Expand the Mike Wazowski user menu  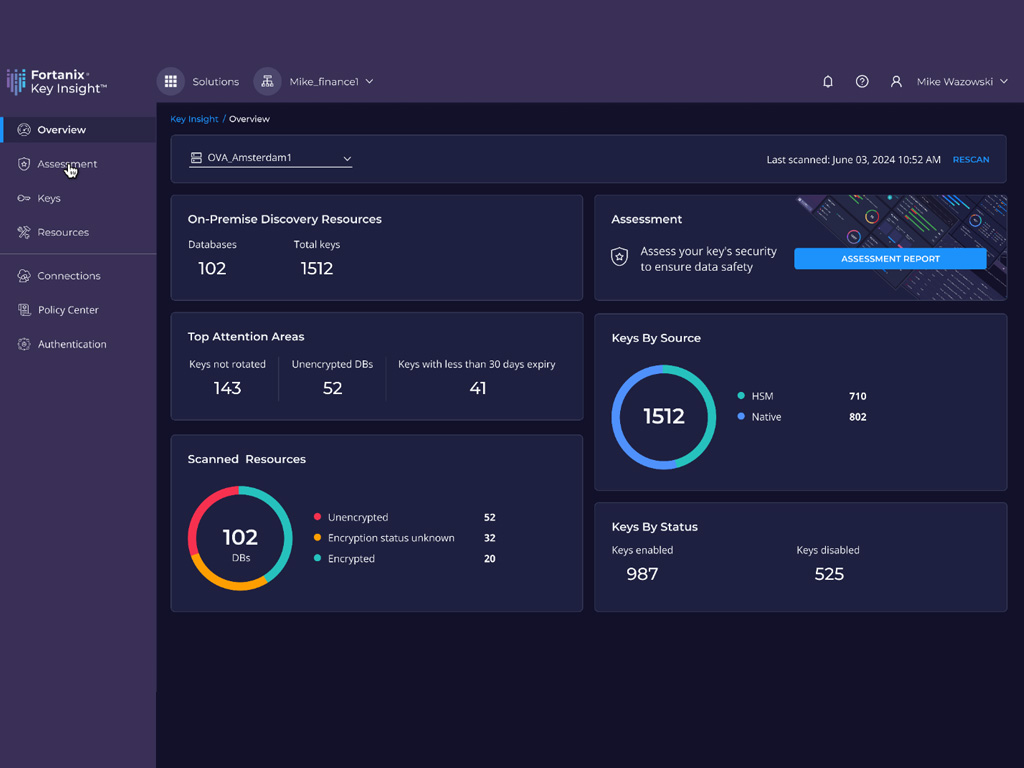pyautogui.click(x=1004, y=82)
